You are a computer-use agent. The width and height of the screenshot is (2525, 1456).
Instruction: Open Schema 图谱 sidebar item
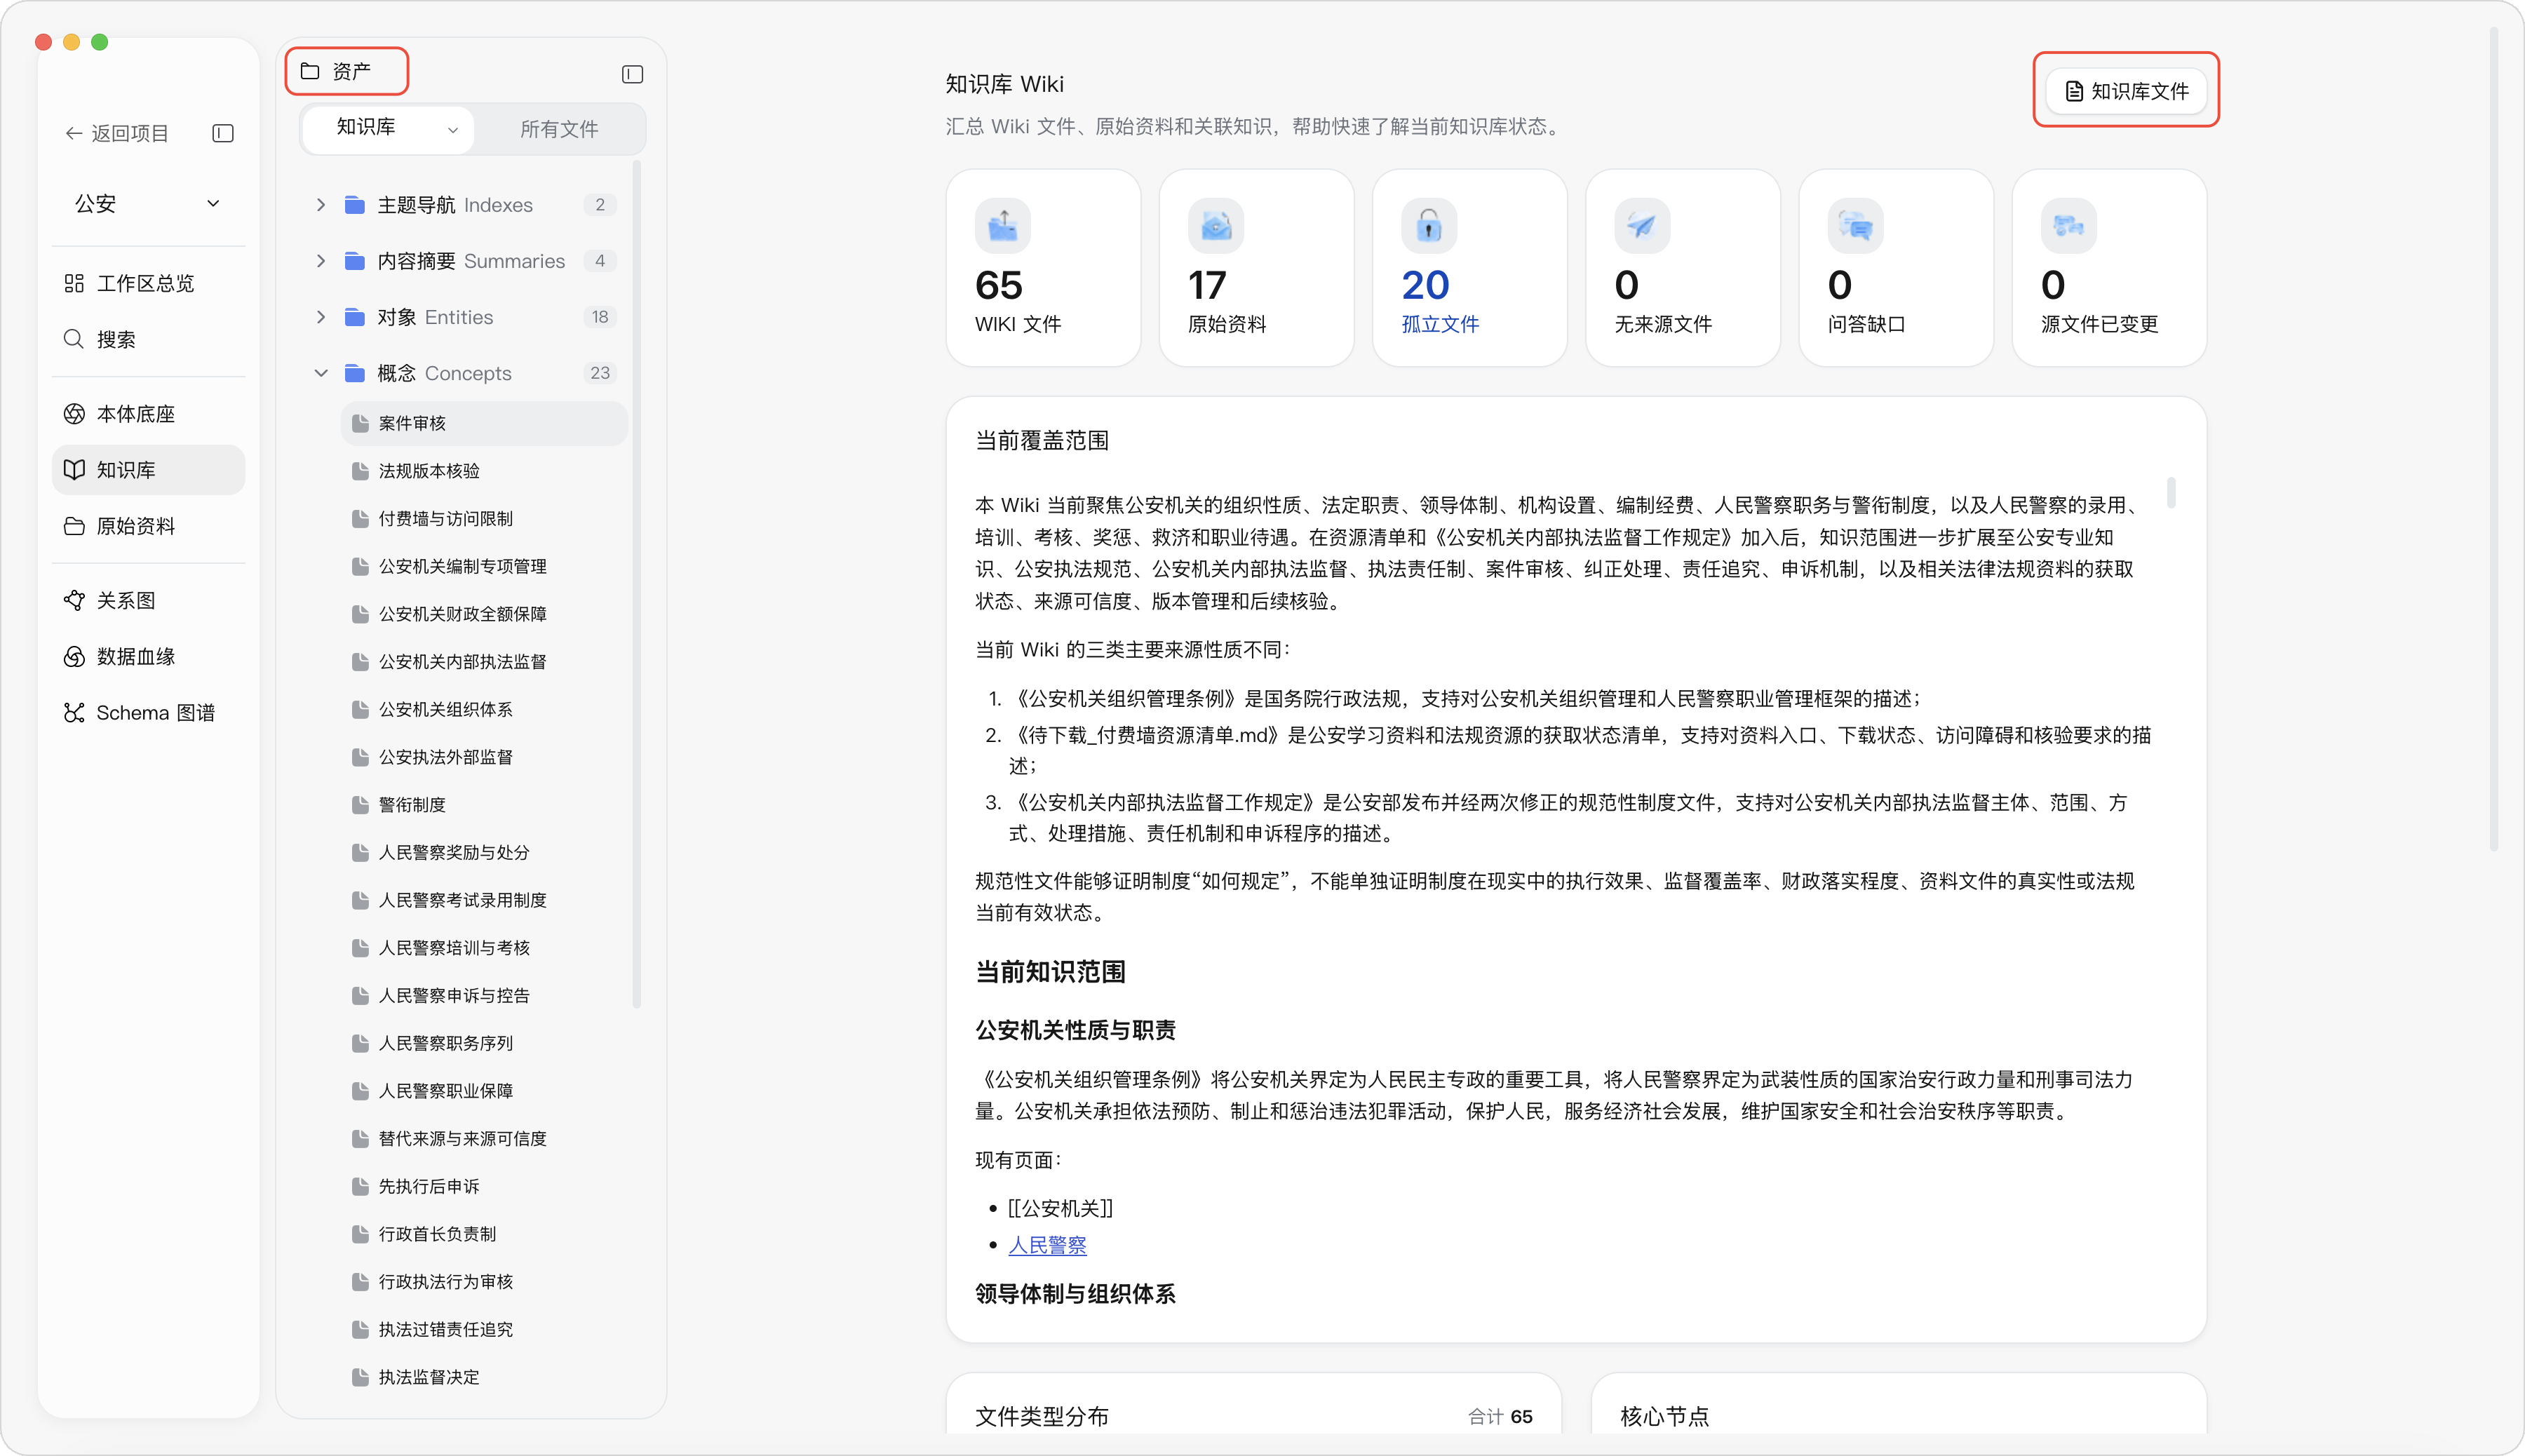tap(148, 713)
